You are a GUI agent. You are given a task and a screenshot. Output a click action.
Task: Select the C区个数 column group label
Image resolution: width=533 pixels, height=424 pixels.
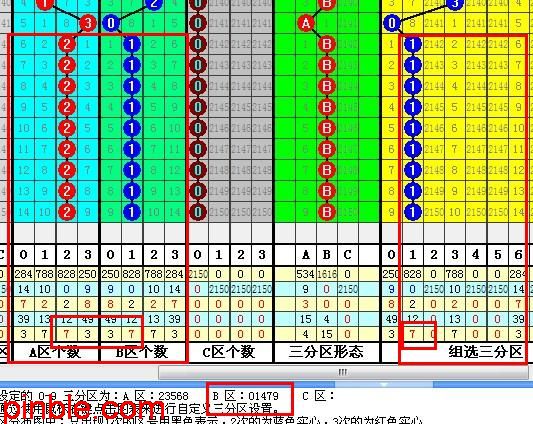(229, 352)
